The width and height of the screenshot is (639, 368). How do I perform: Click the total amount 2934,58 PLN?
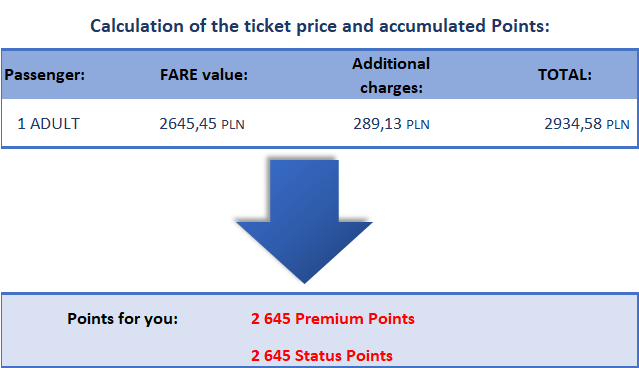(587, 124)
